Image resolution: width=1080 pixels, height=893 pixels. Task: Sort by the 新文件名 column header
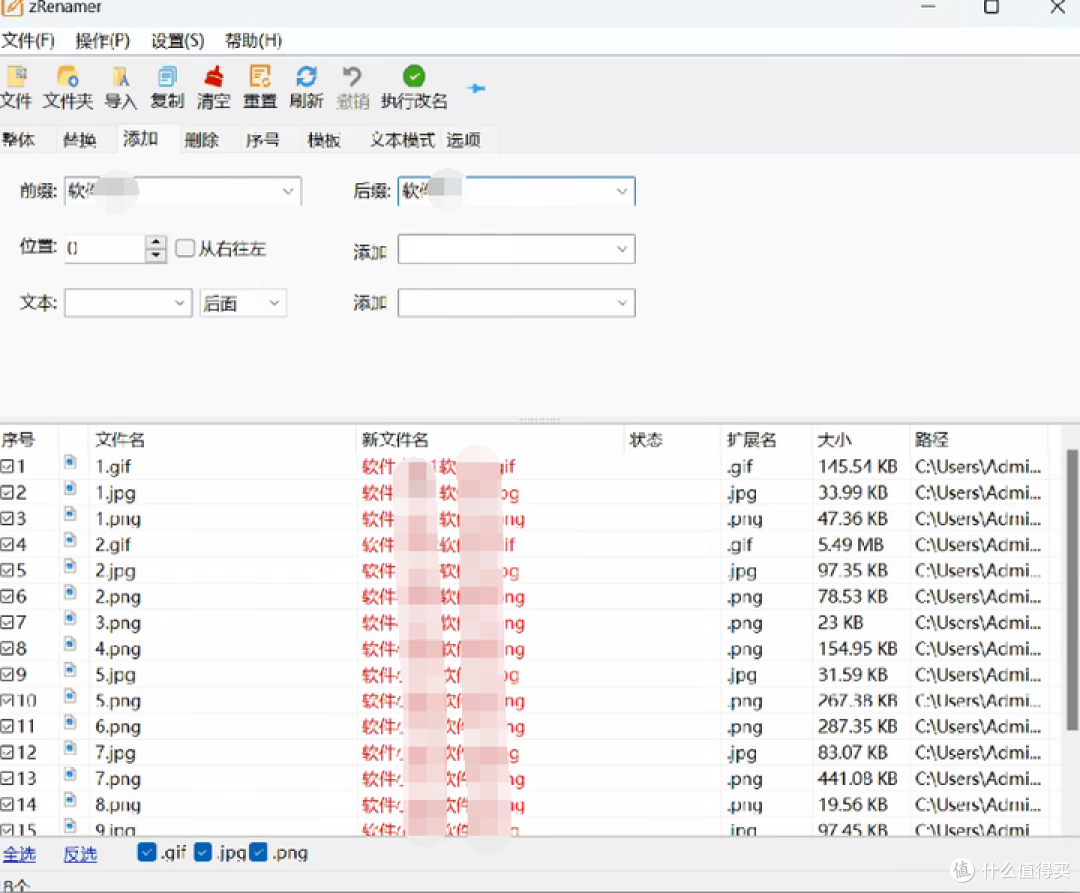490,439
